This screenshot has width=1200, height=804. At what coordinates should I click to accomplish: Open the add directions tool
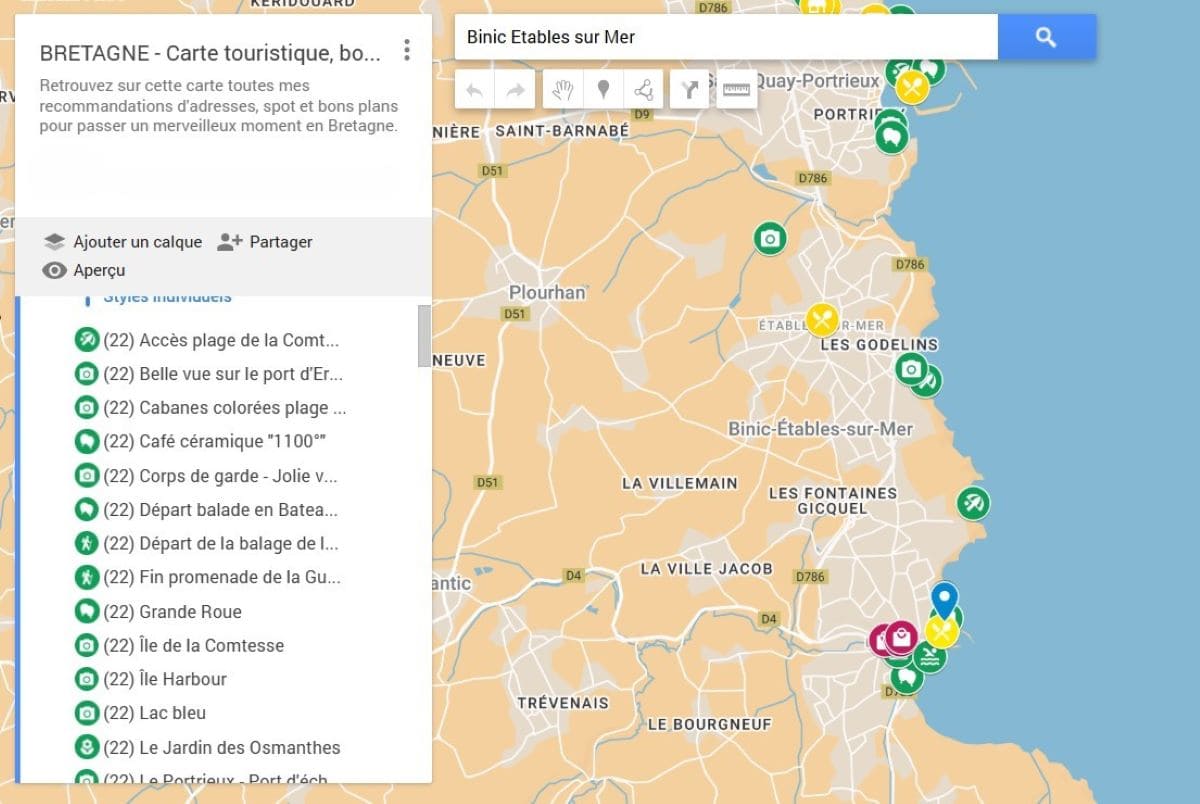point(689,90)
